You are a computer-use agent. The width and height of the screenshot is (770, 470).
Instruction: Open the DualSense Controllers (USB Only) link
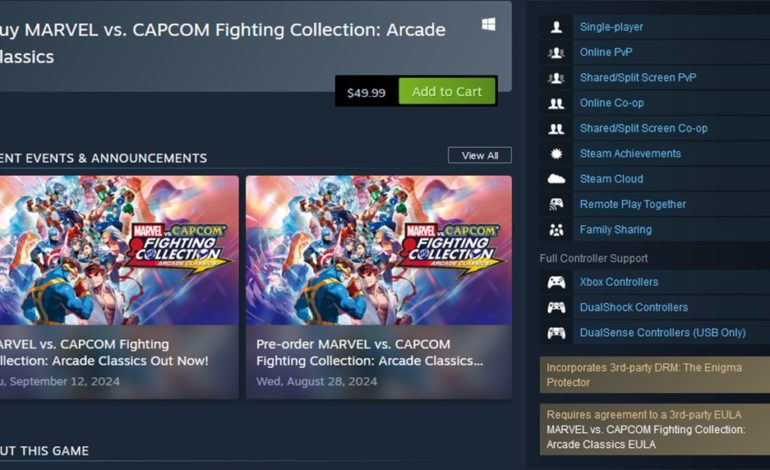click(662, 333)
